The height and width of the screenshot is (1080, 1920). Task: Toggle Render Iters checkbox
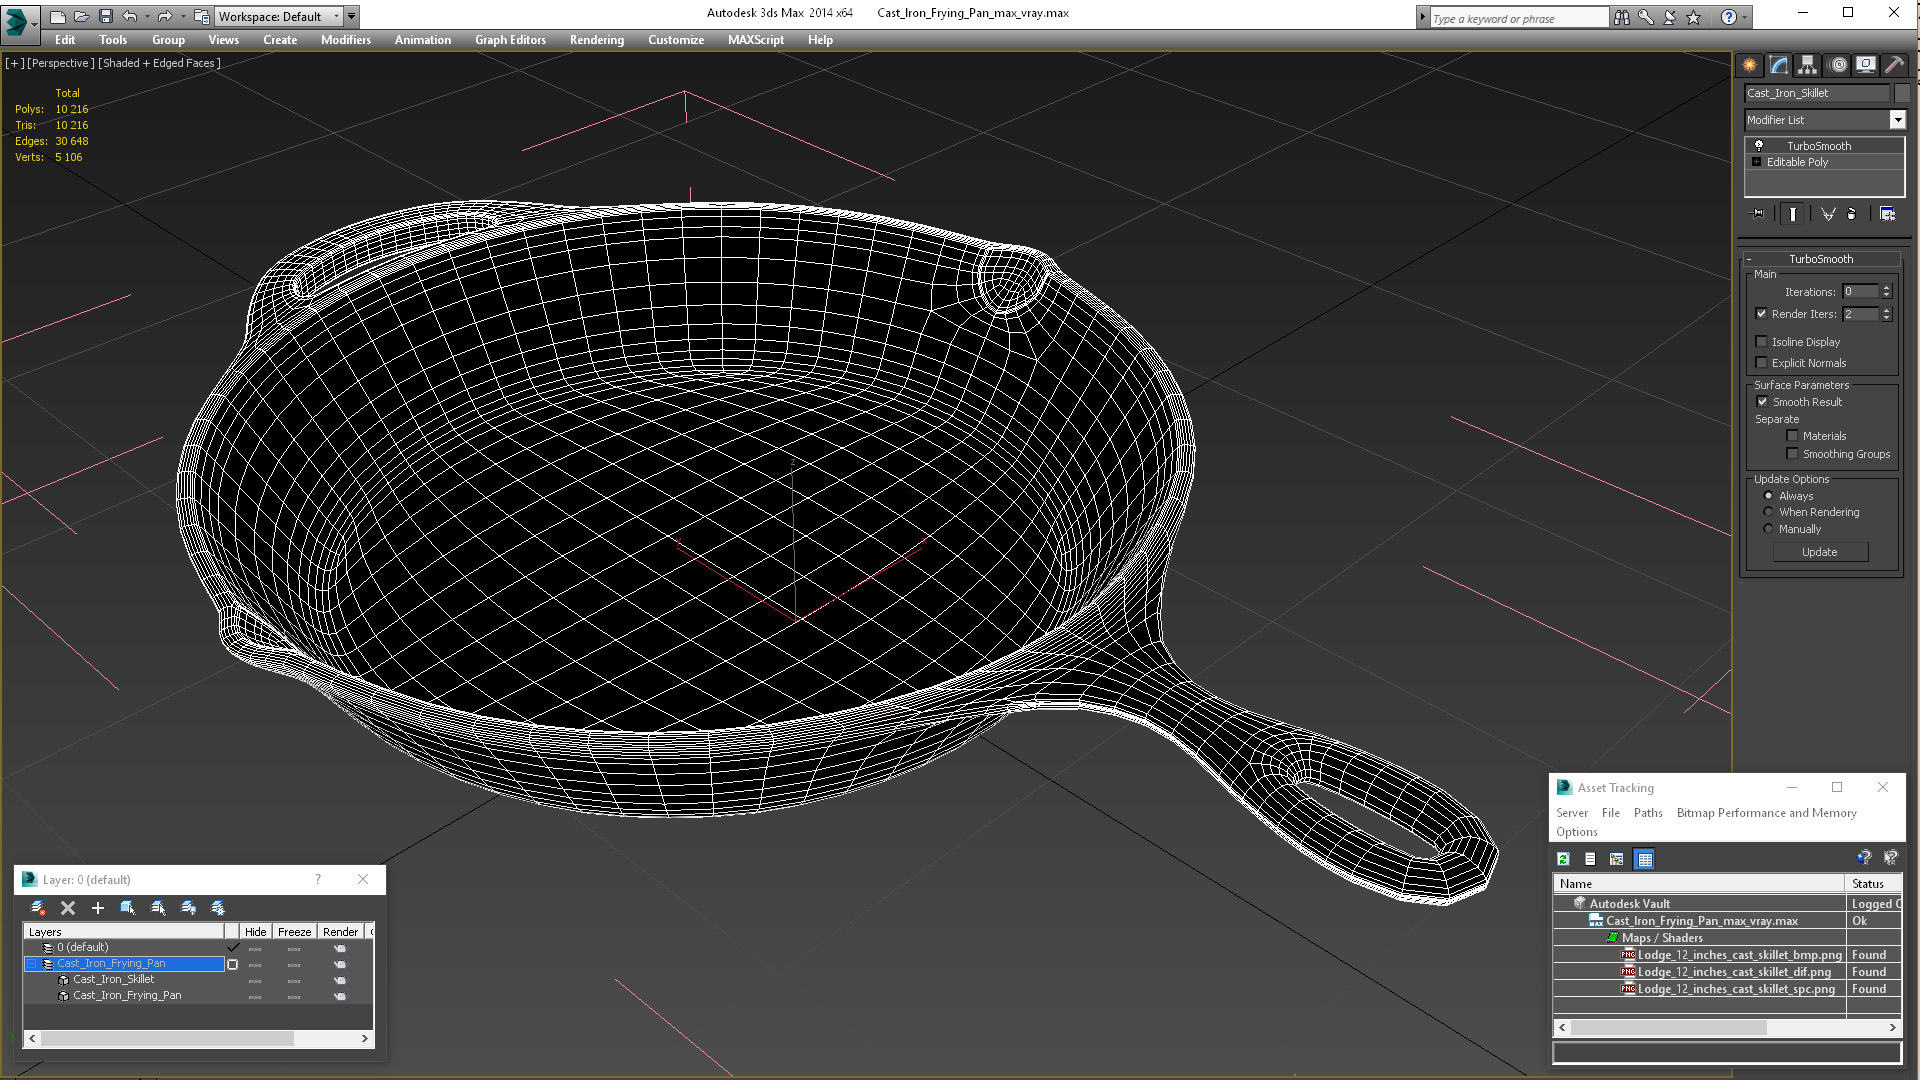[1762, 314]
